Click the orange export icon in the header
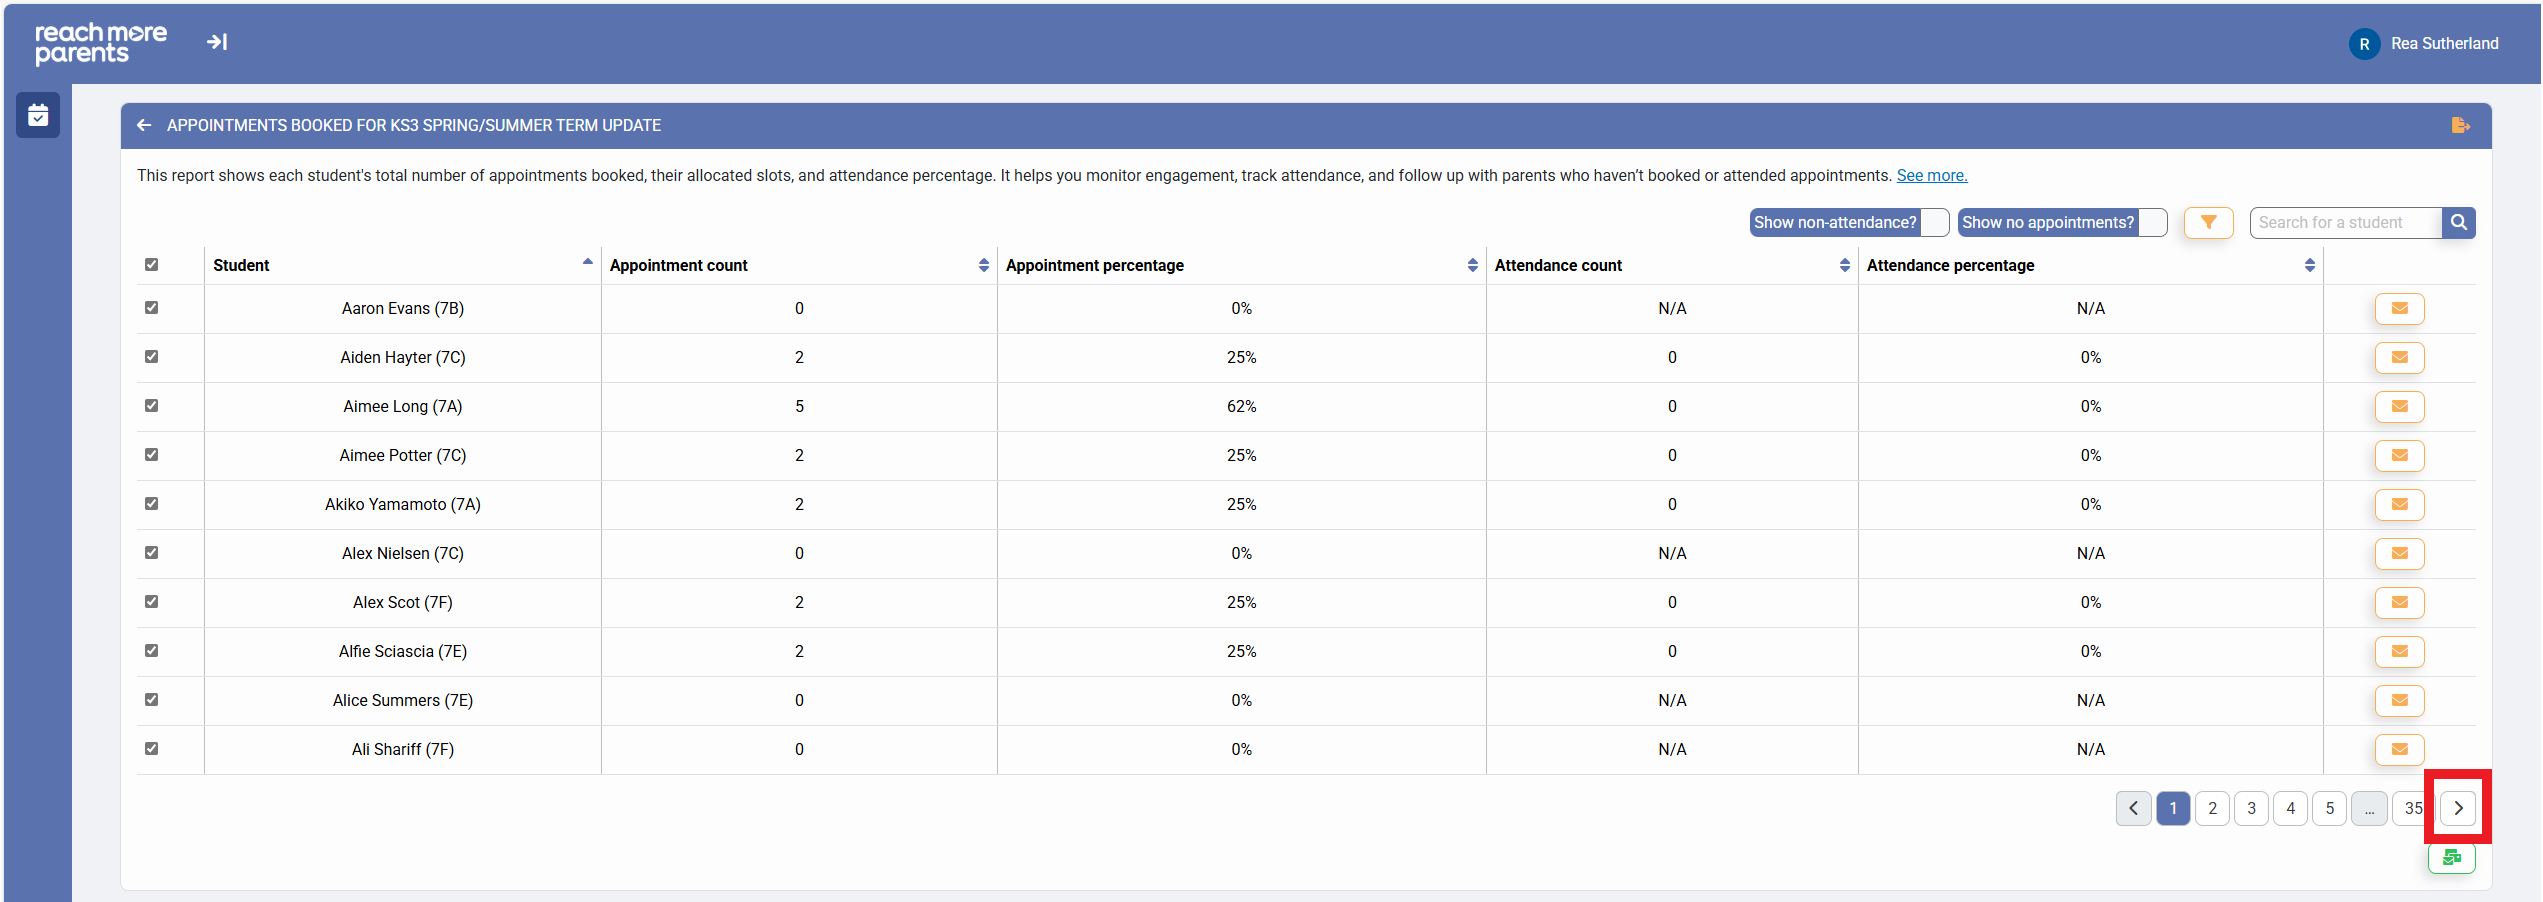Screen dimensions: 2543x902 point(2460,125)
